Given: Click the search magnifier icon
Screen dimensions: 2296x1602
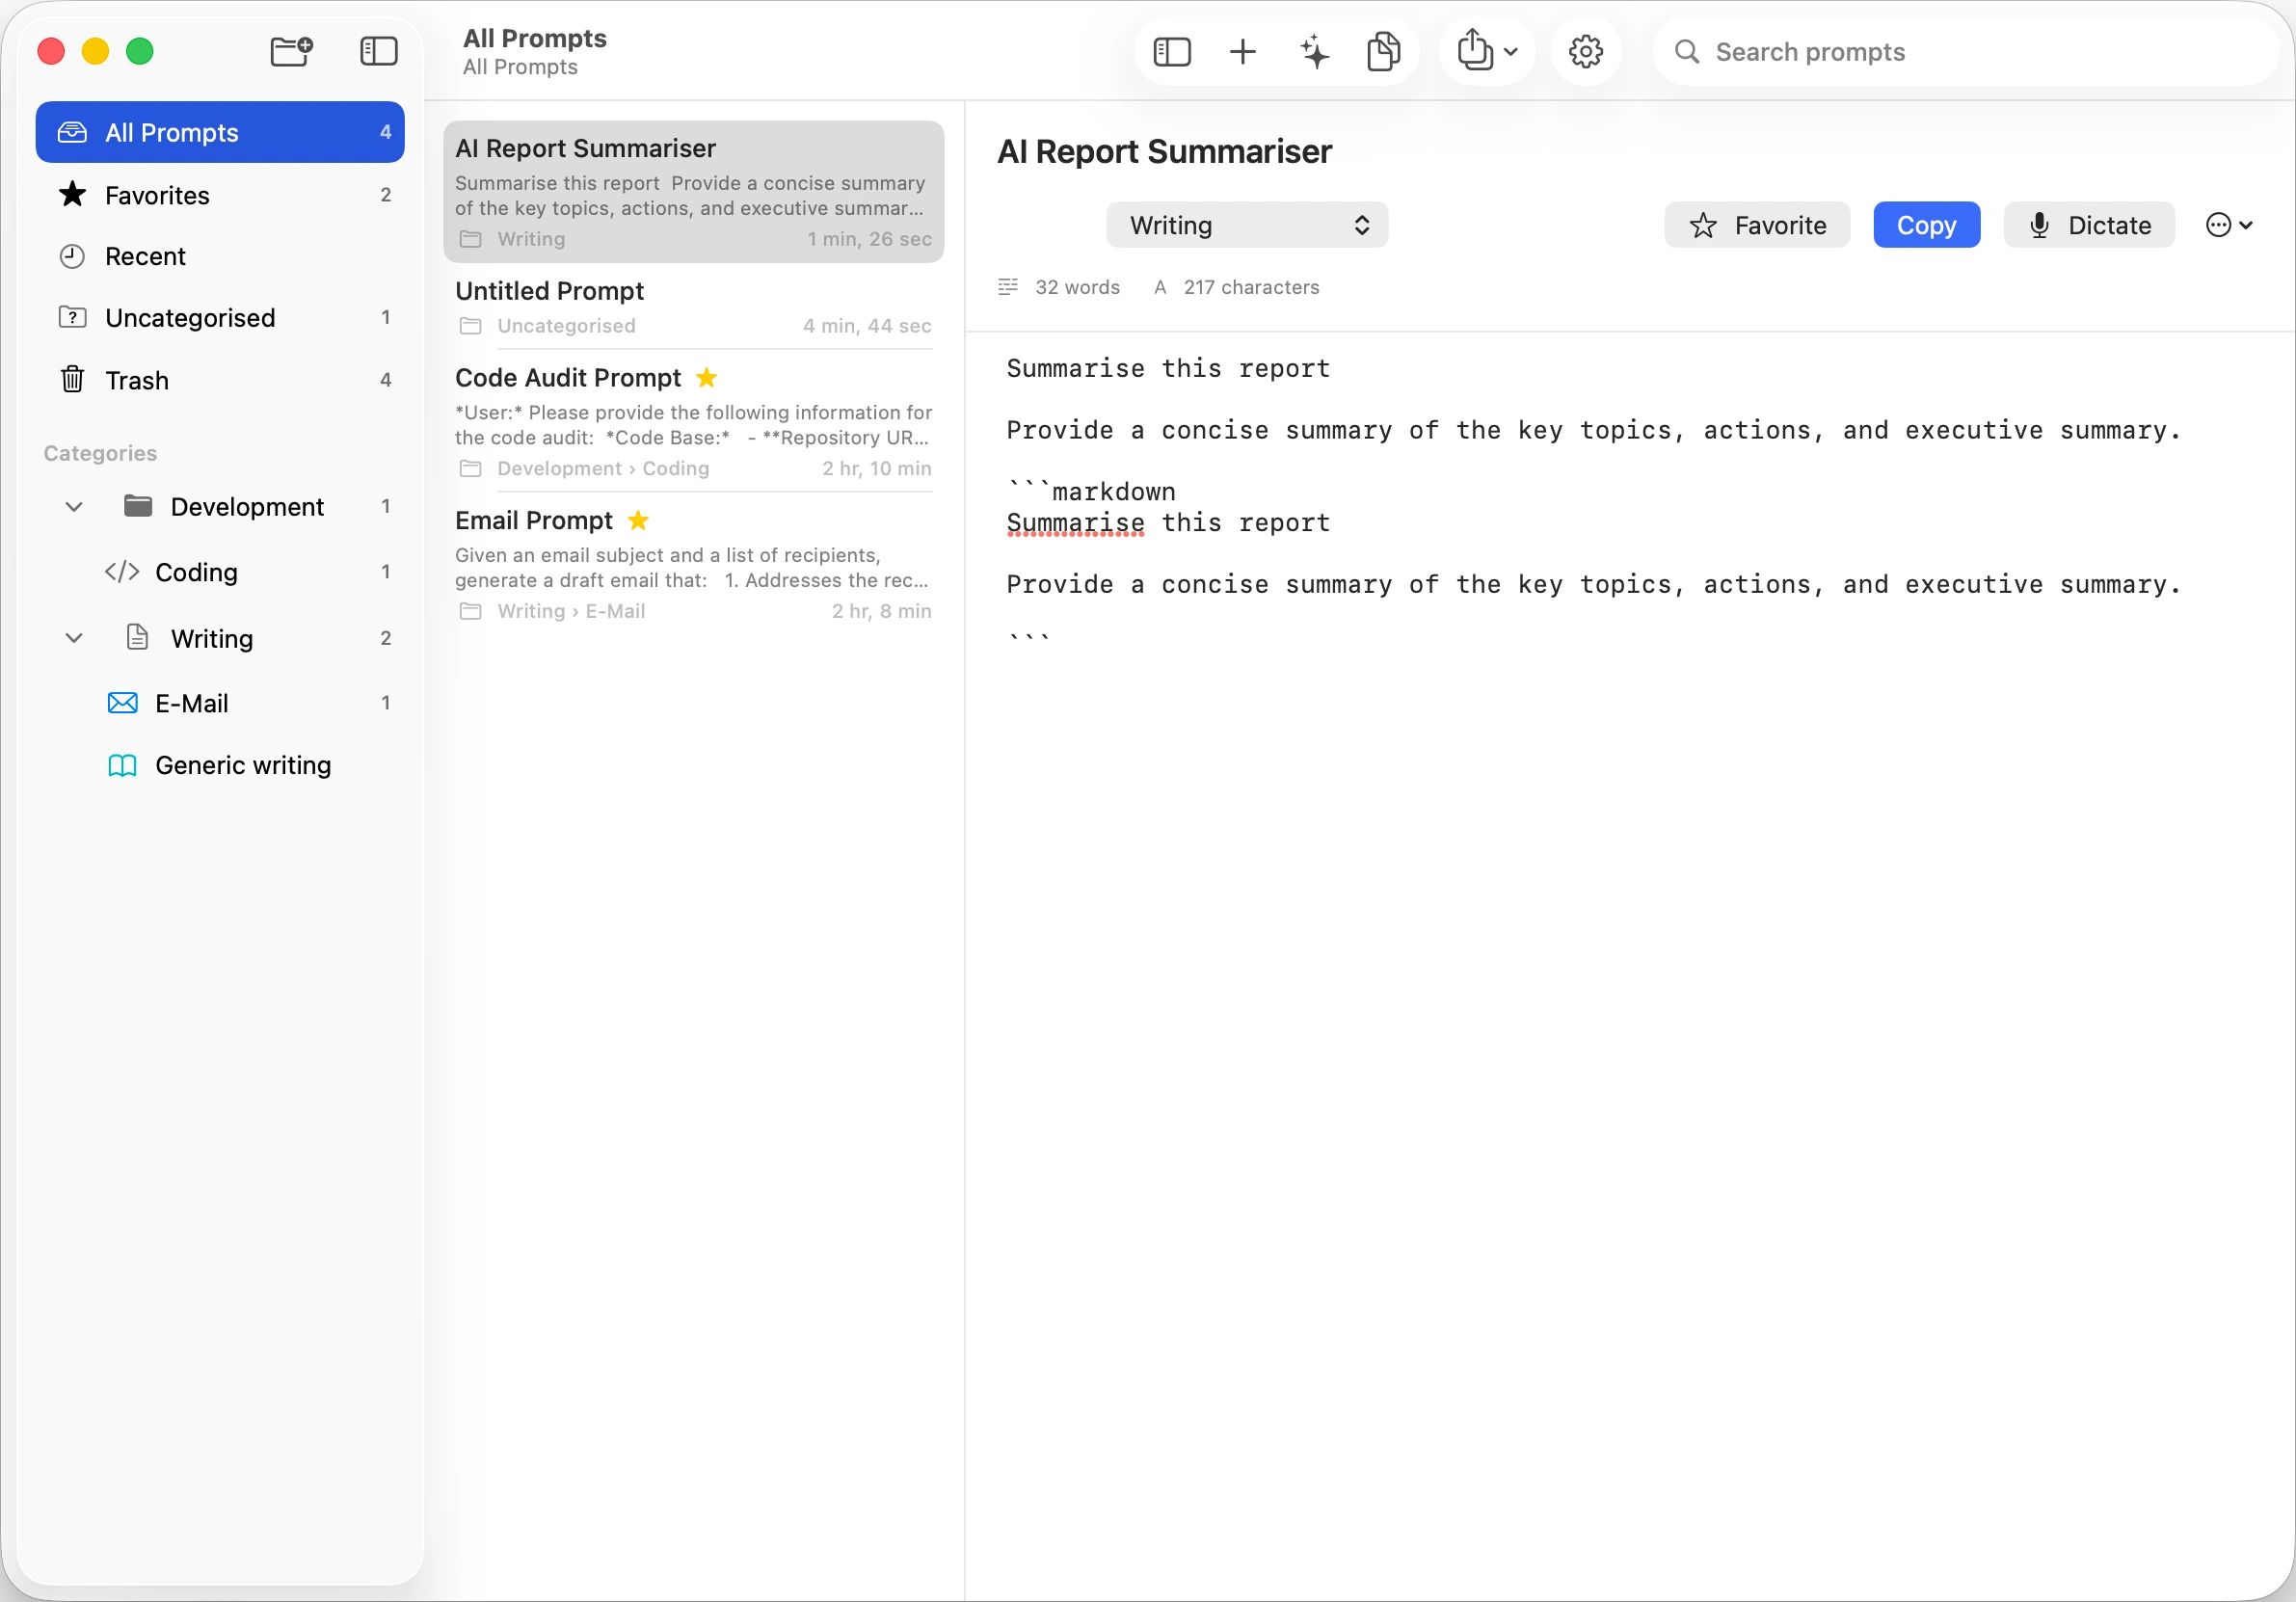Looking at the screenshot, I should point(1687,51).
